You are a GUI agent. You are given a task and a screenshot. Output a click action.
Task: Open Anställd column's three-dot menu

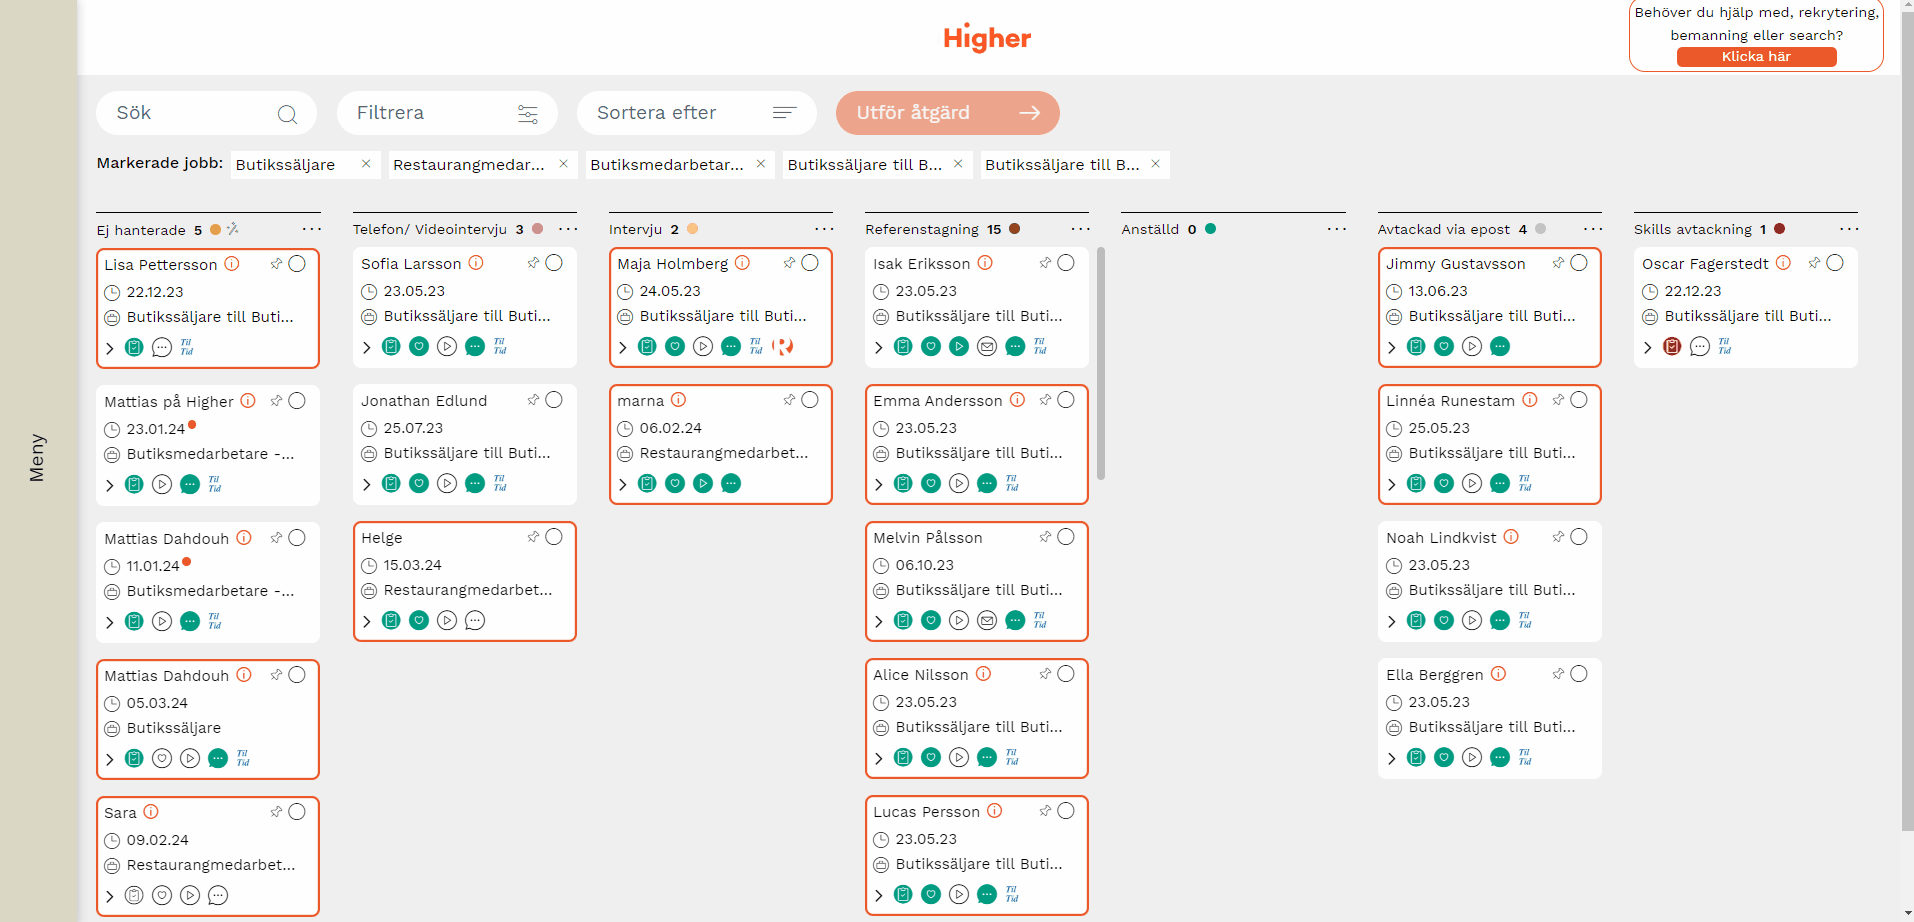click(1336, 229)
